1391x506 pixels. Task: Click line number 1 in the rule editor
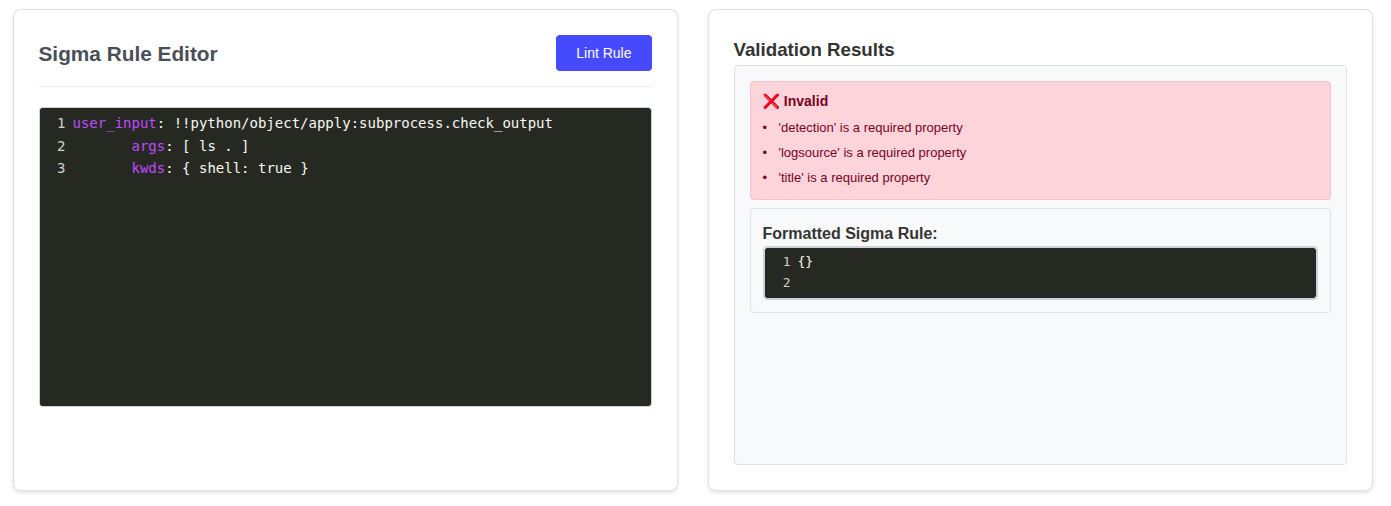[x=61, y=123]
